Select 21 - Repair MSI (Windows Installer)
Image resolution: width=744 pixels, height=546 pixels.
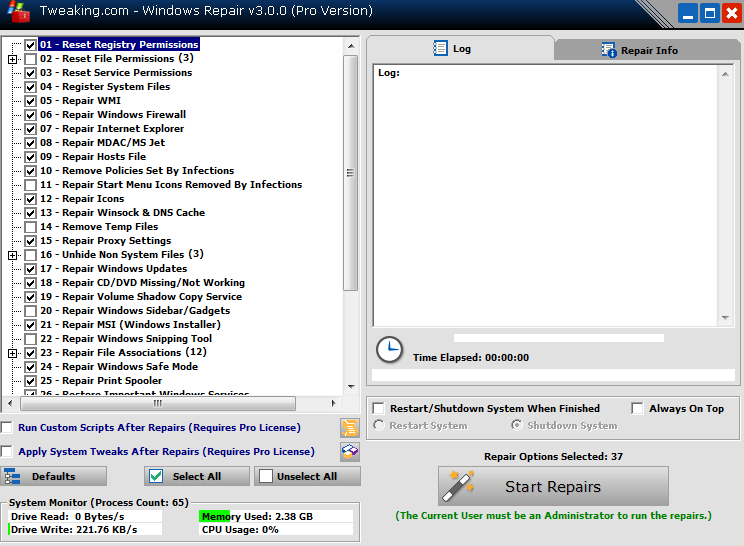coord(130,325)
